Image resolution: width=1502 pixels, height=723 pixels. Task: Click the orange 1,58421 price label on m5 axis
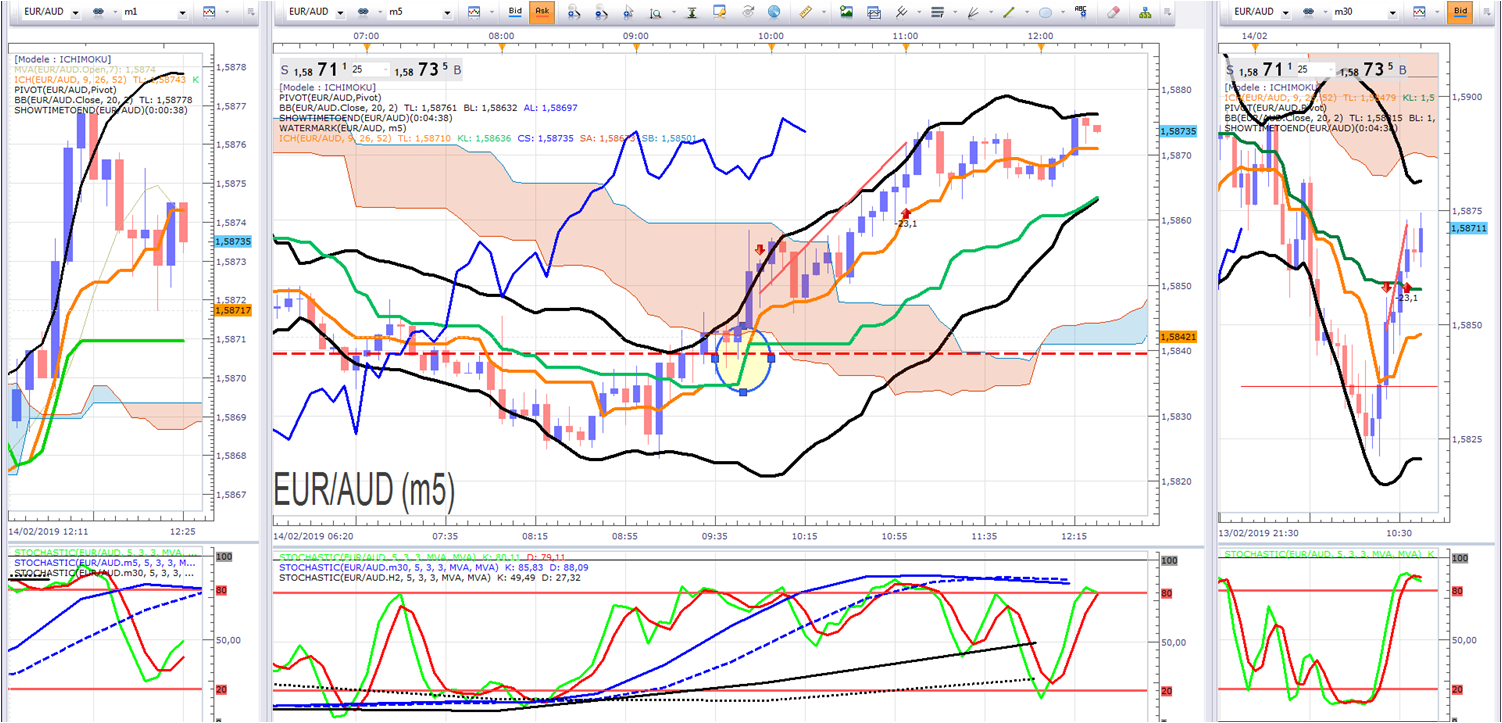[1178, 337]
